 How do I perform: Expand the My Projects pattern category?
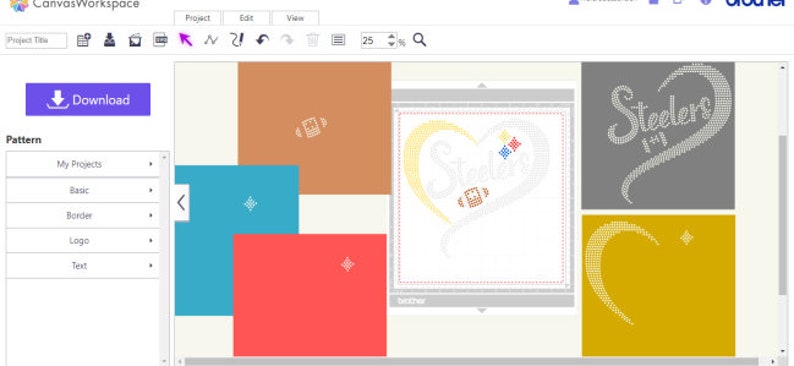(83, 164)
